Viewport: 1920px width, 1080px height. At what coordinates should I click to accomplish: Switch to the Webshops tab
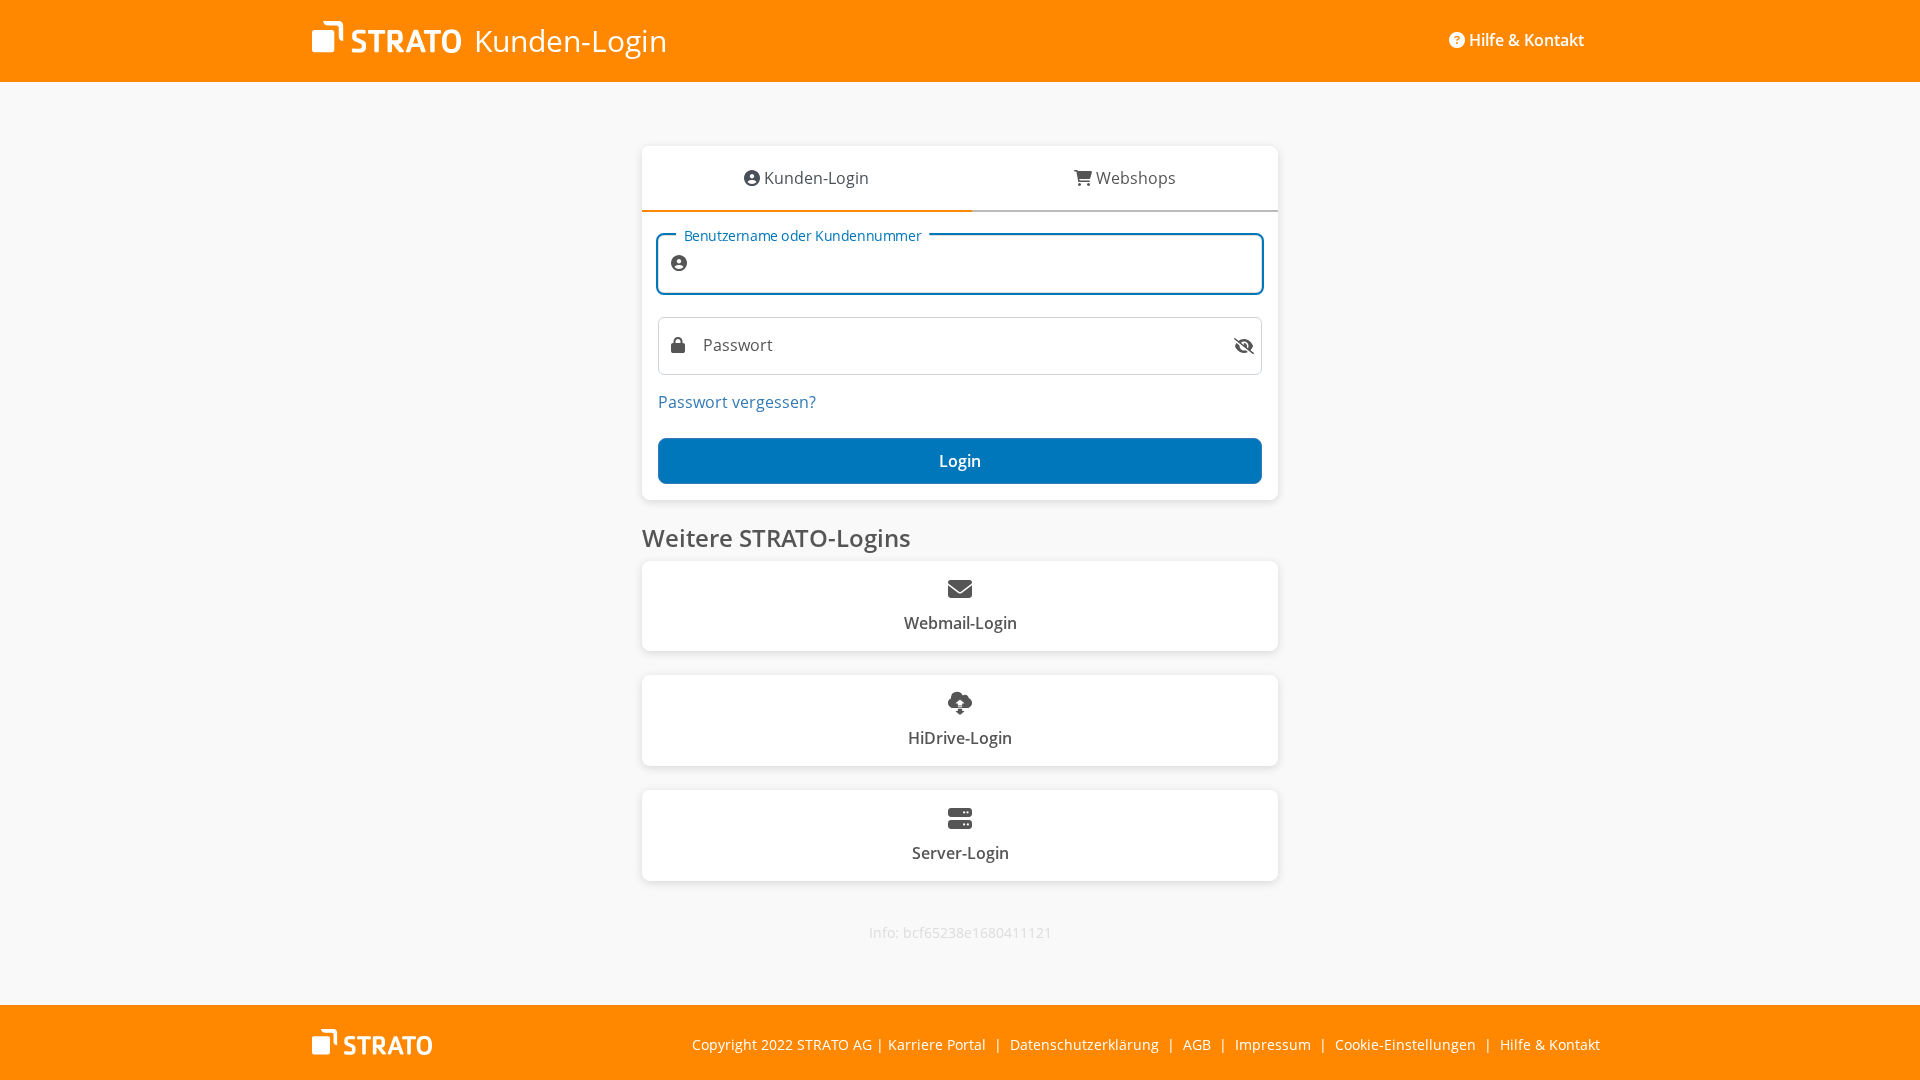1125,178
